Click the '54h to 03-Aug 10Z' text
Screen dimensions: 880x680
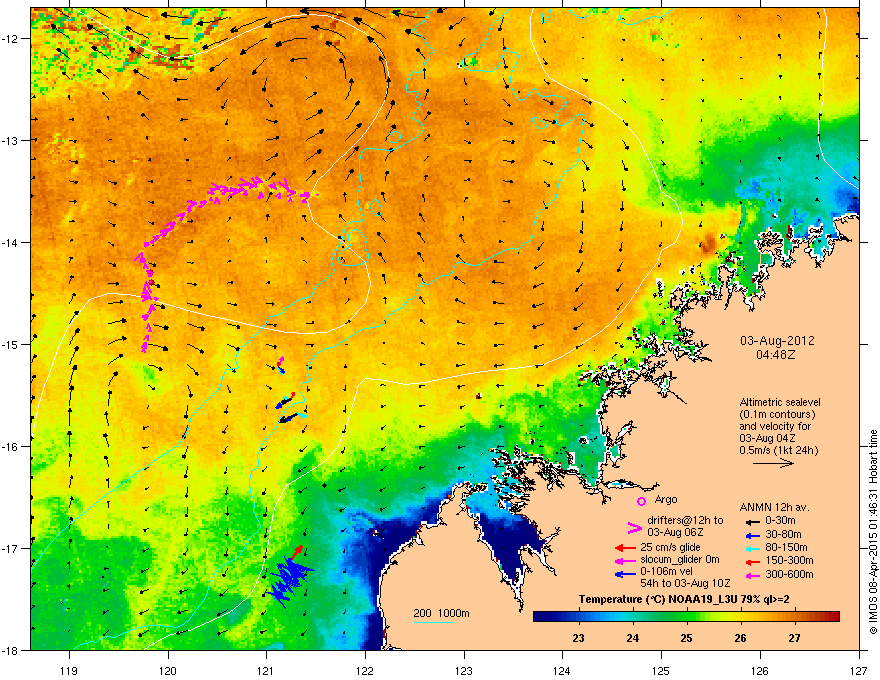tap(685, 583)
